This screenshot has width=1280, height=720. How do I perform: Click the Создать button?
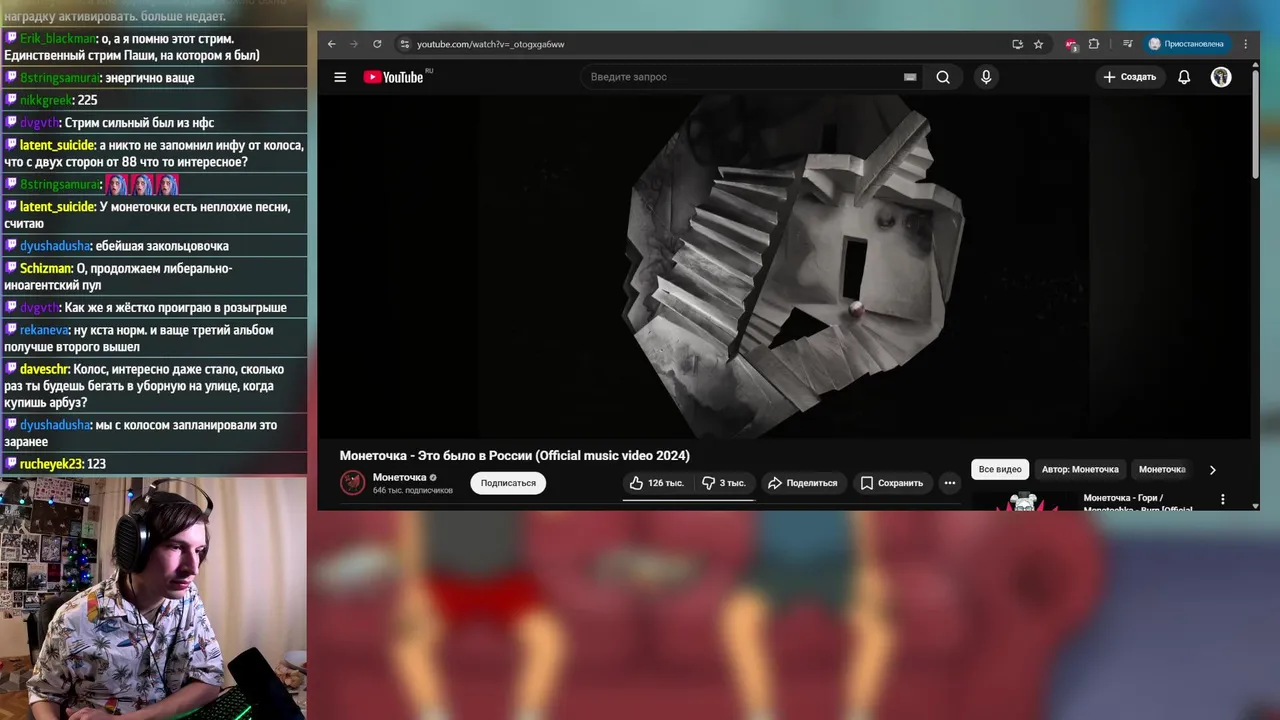pos(1130,77)
